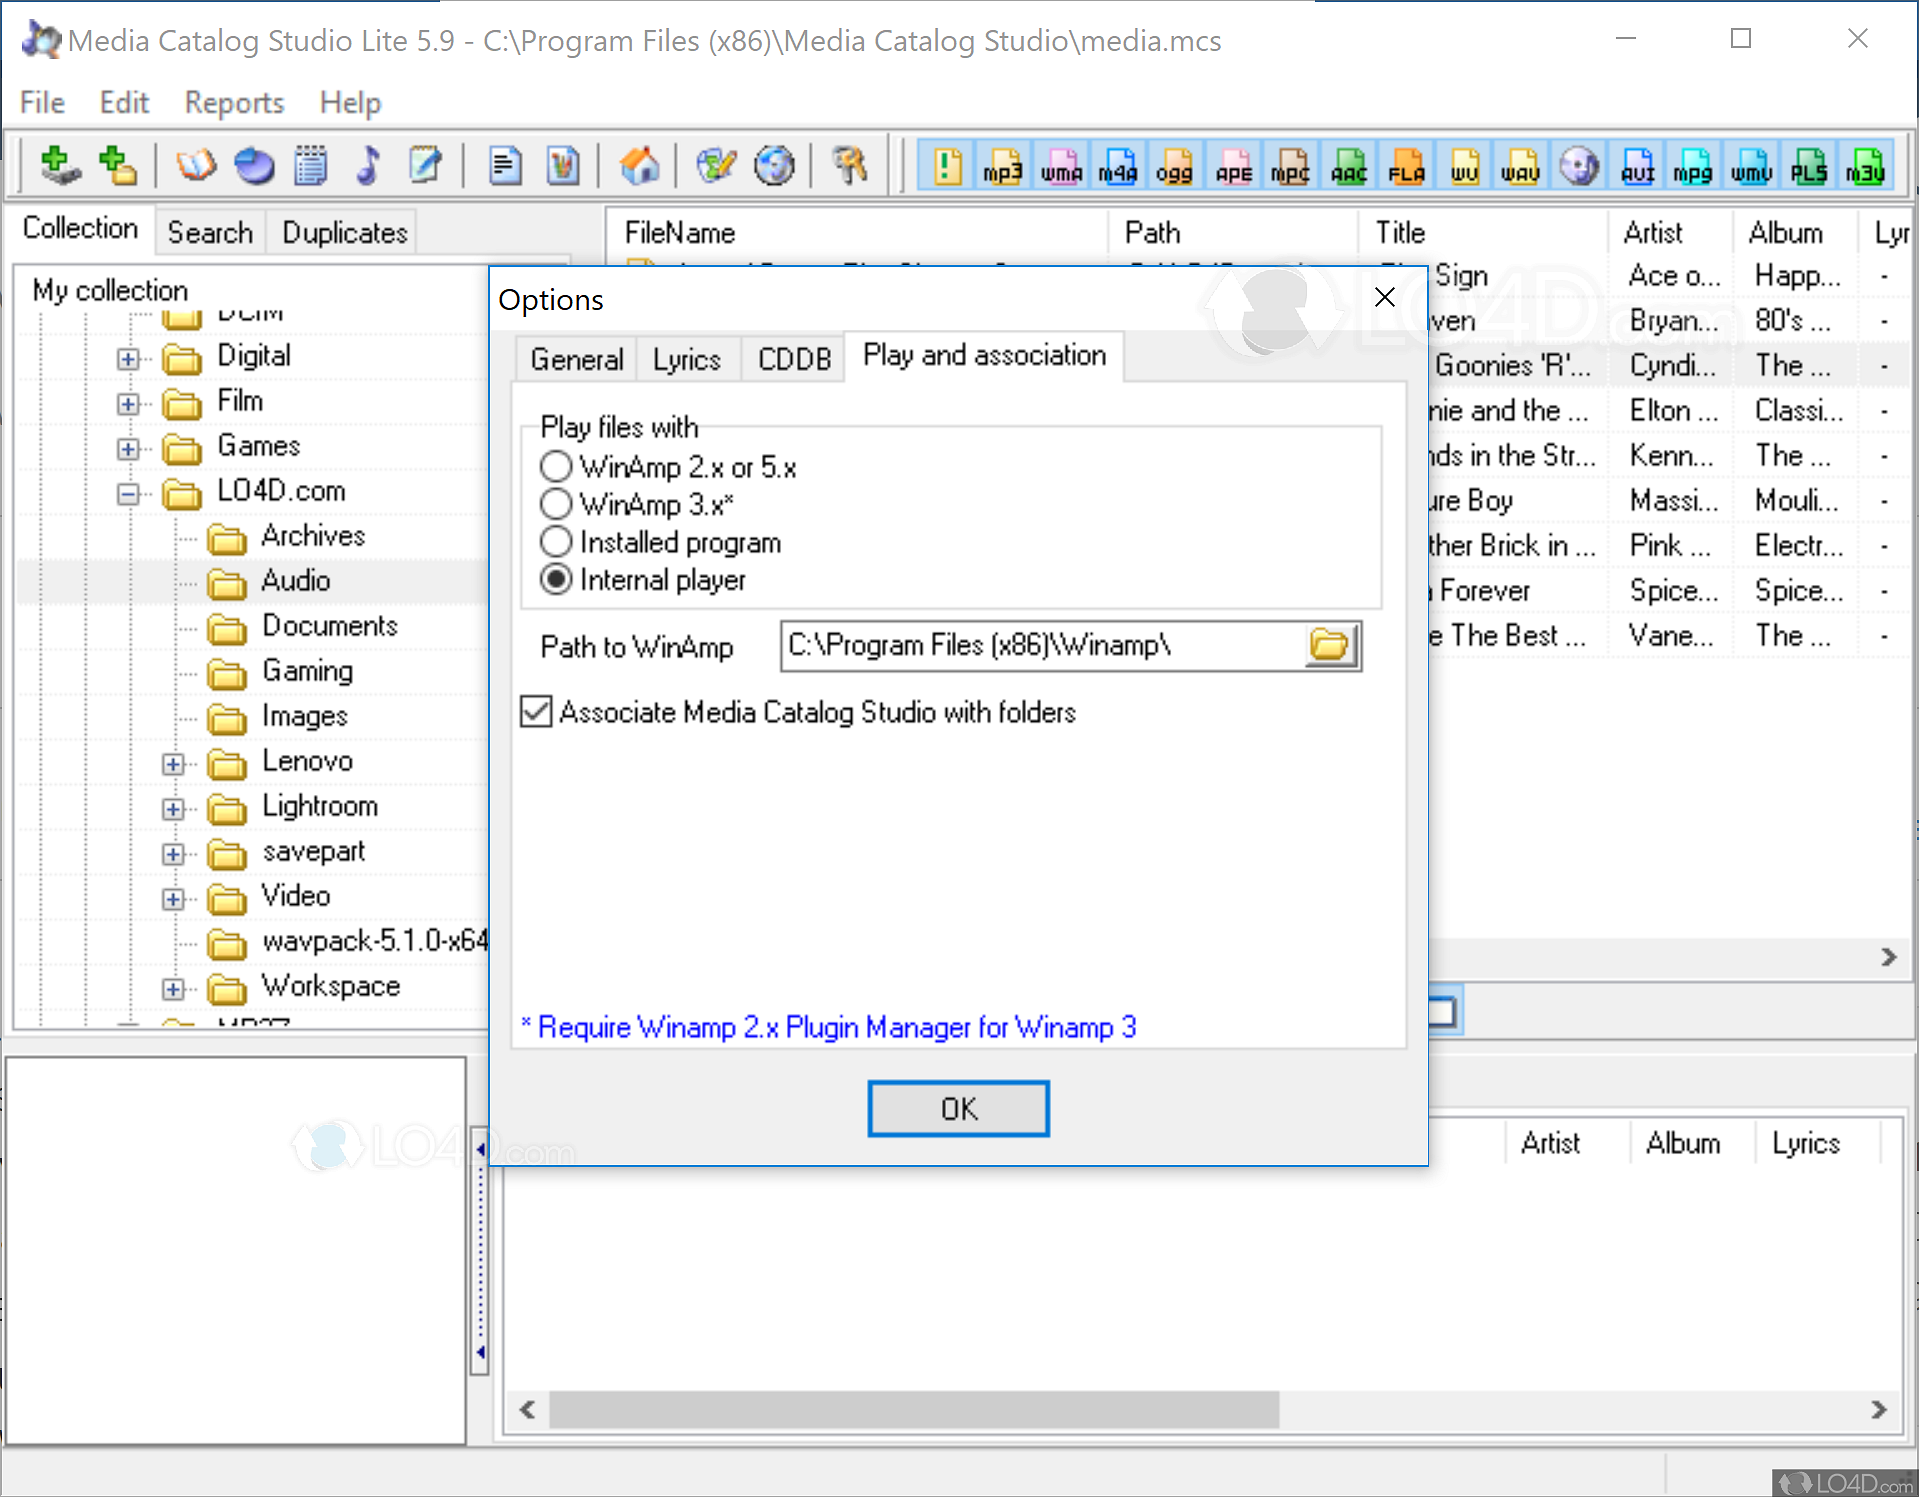Click the globe icon in toolbar
Image resolution: width=1919 pixels, height=1497 pixels.
coord(774,166)
